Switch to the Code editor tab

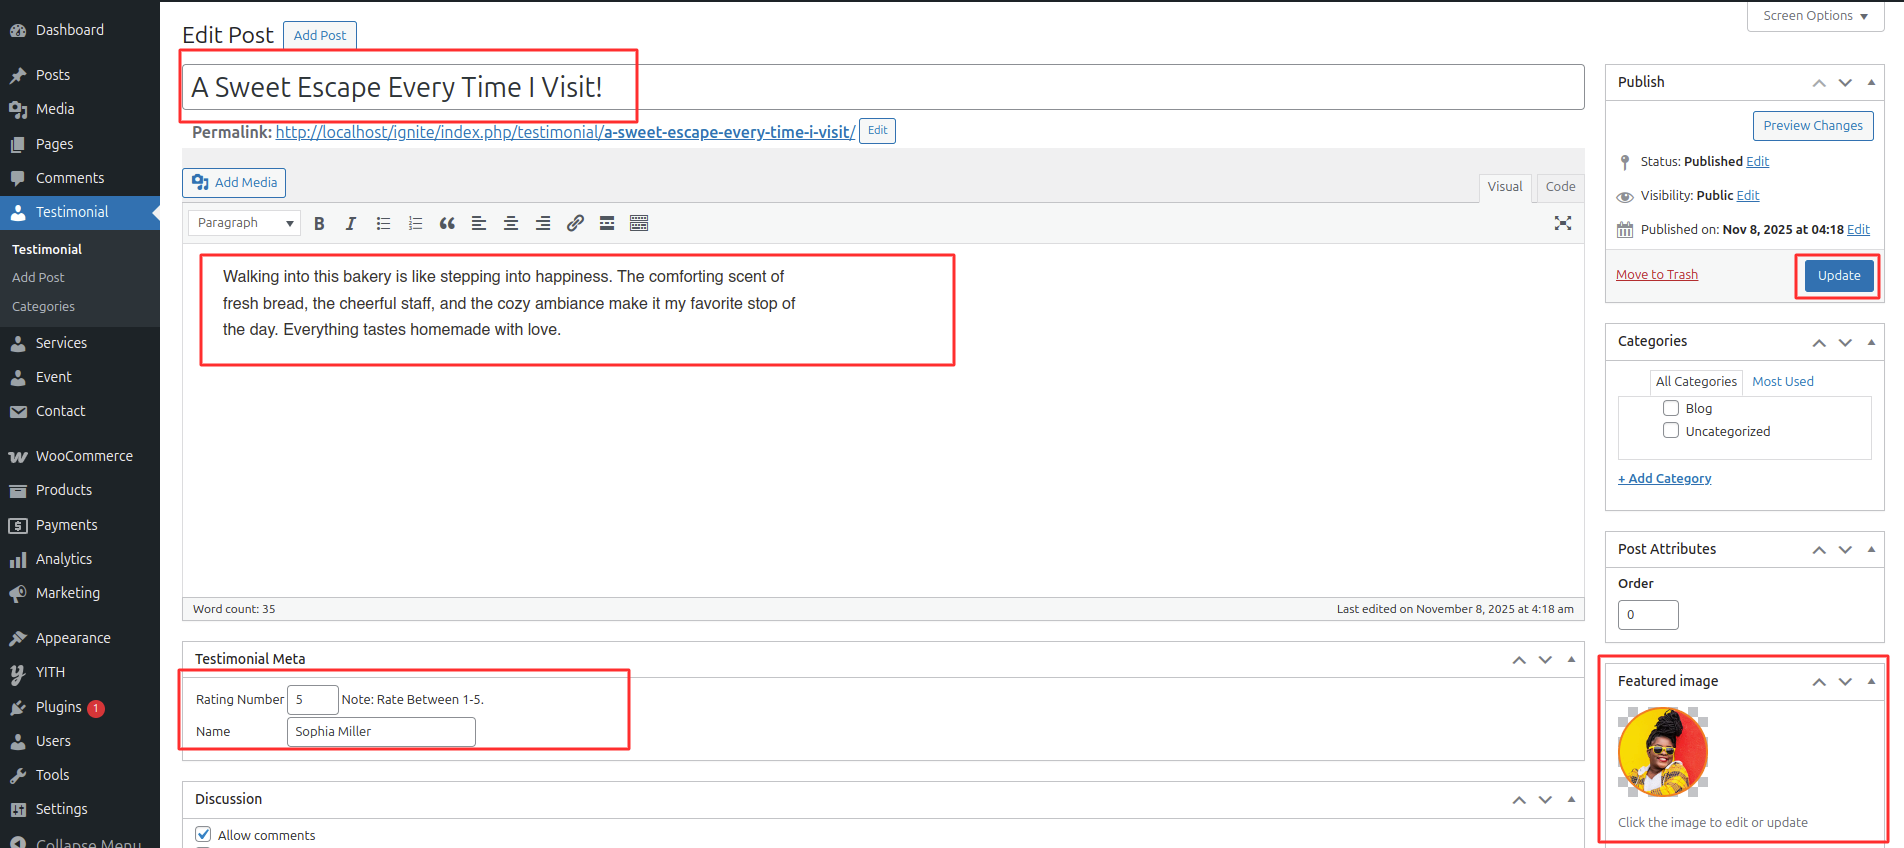pos(1560,187)
